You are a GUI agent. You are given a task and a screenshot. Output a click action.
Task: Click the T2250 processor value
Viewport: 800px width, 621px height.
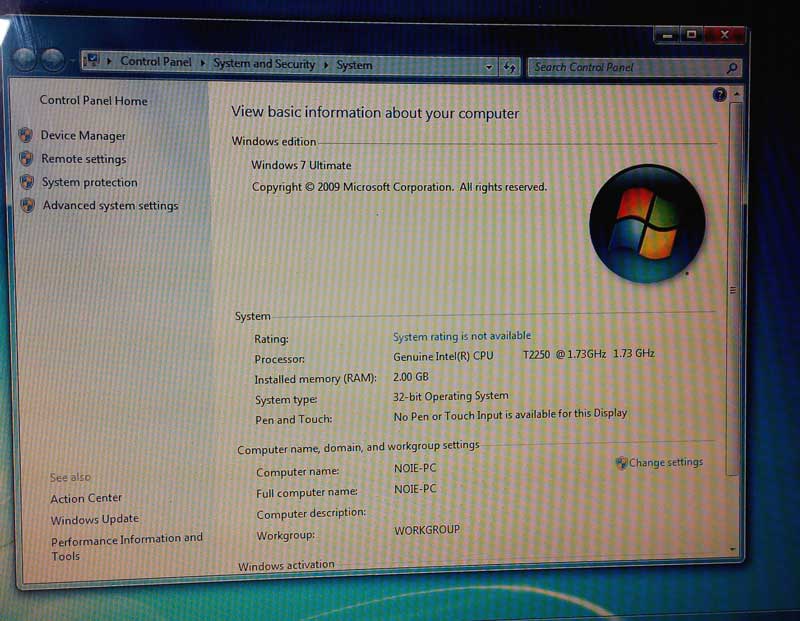coord(536,355)
